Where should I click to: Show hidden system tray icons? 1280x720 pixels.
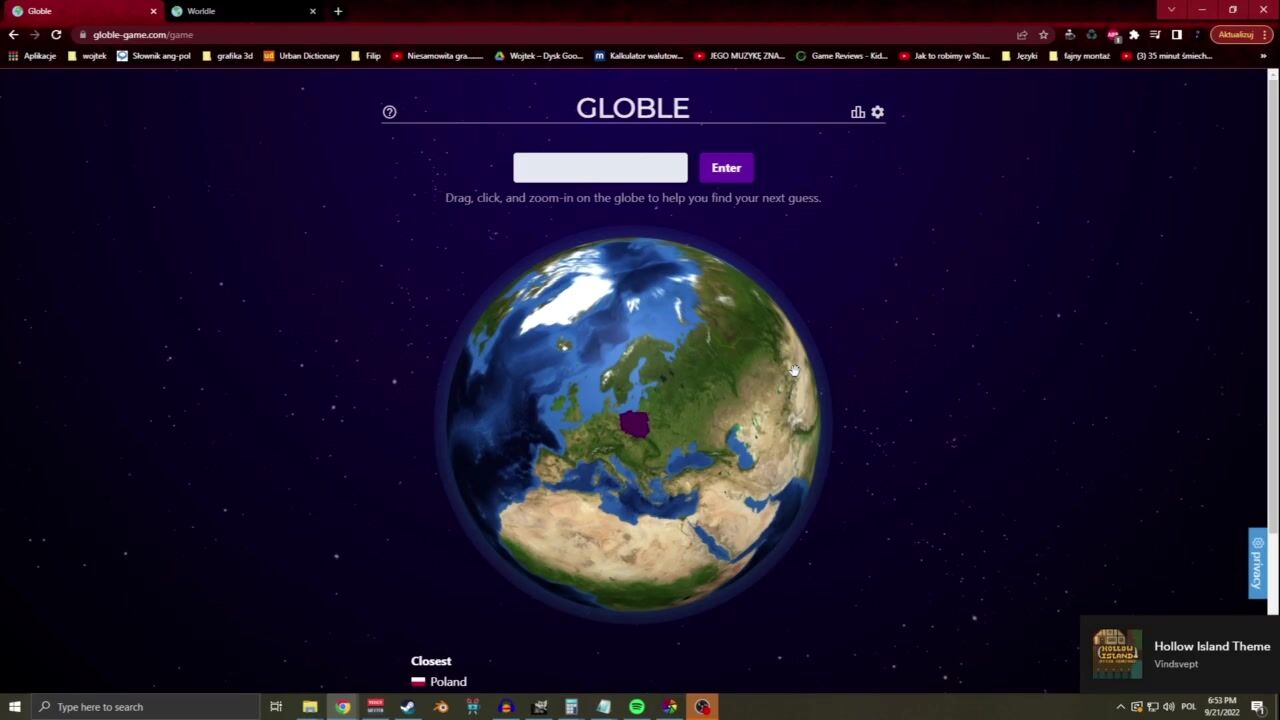[1120, 707]
